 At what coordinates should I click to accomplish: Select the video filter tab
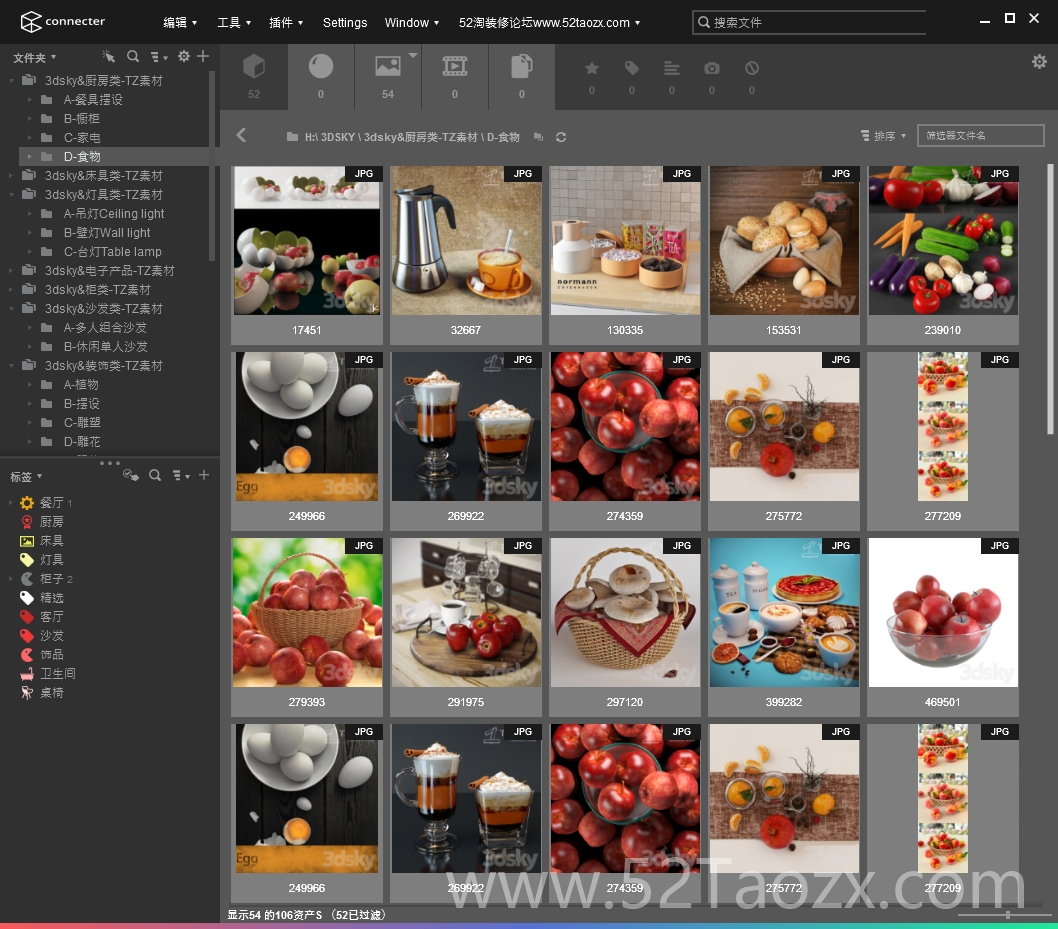[x=454, y=77]
